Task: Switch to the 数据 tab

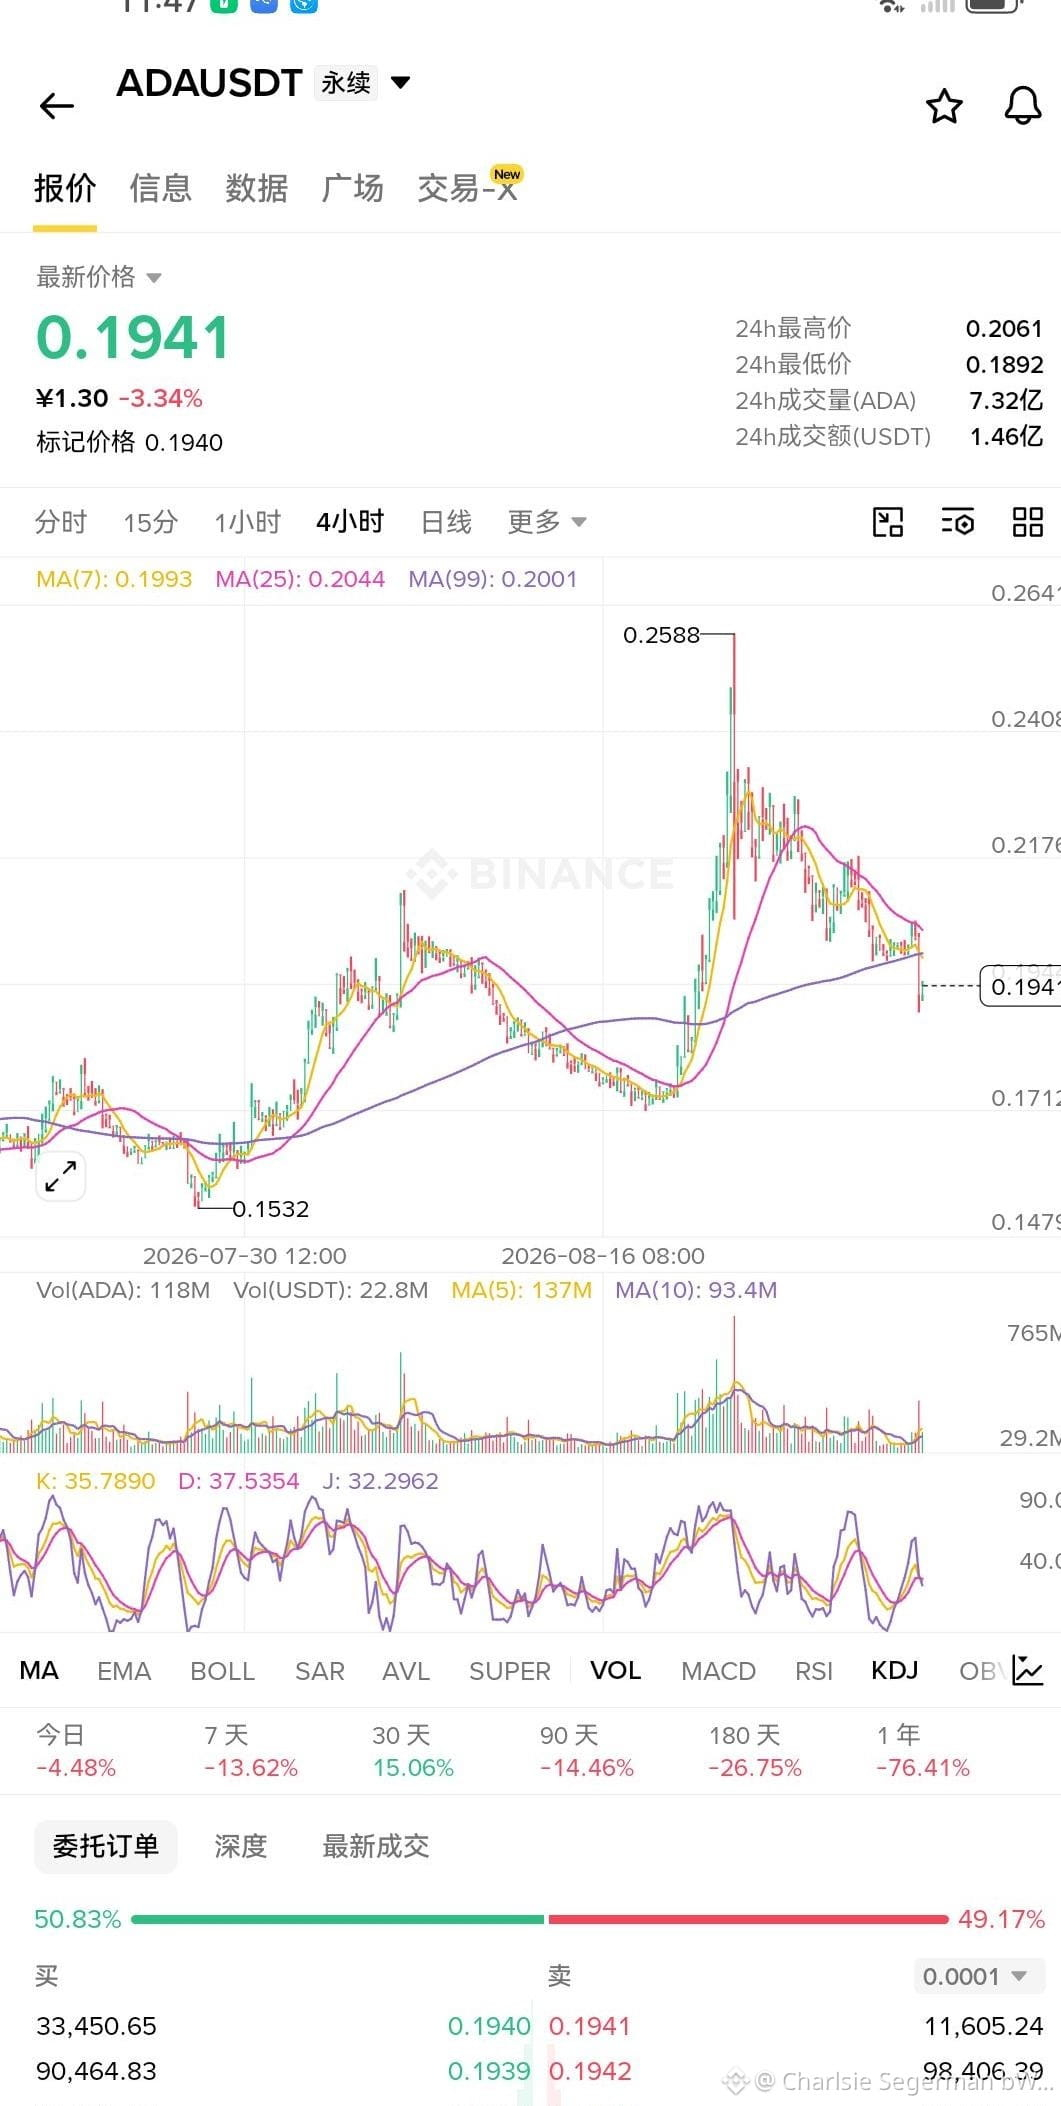Action: 256,188
